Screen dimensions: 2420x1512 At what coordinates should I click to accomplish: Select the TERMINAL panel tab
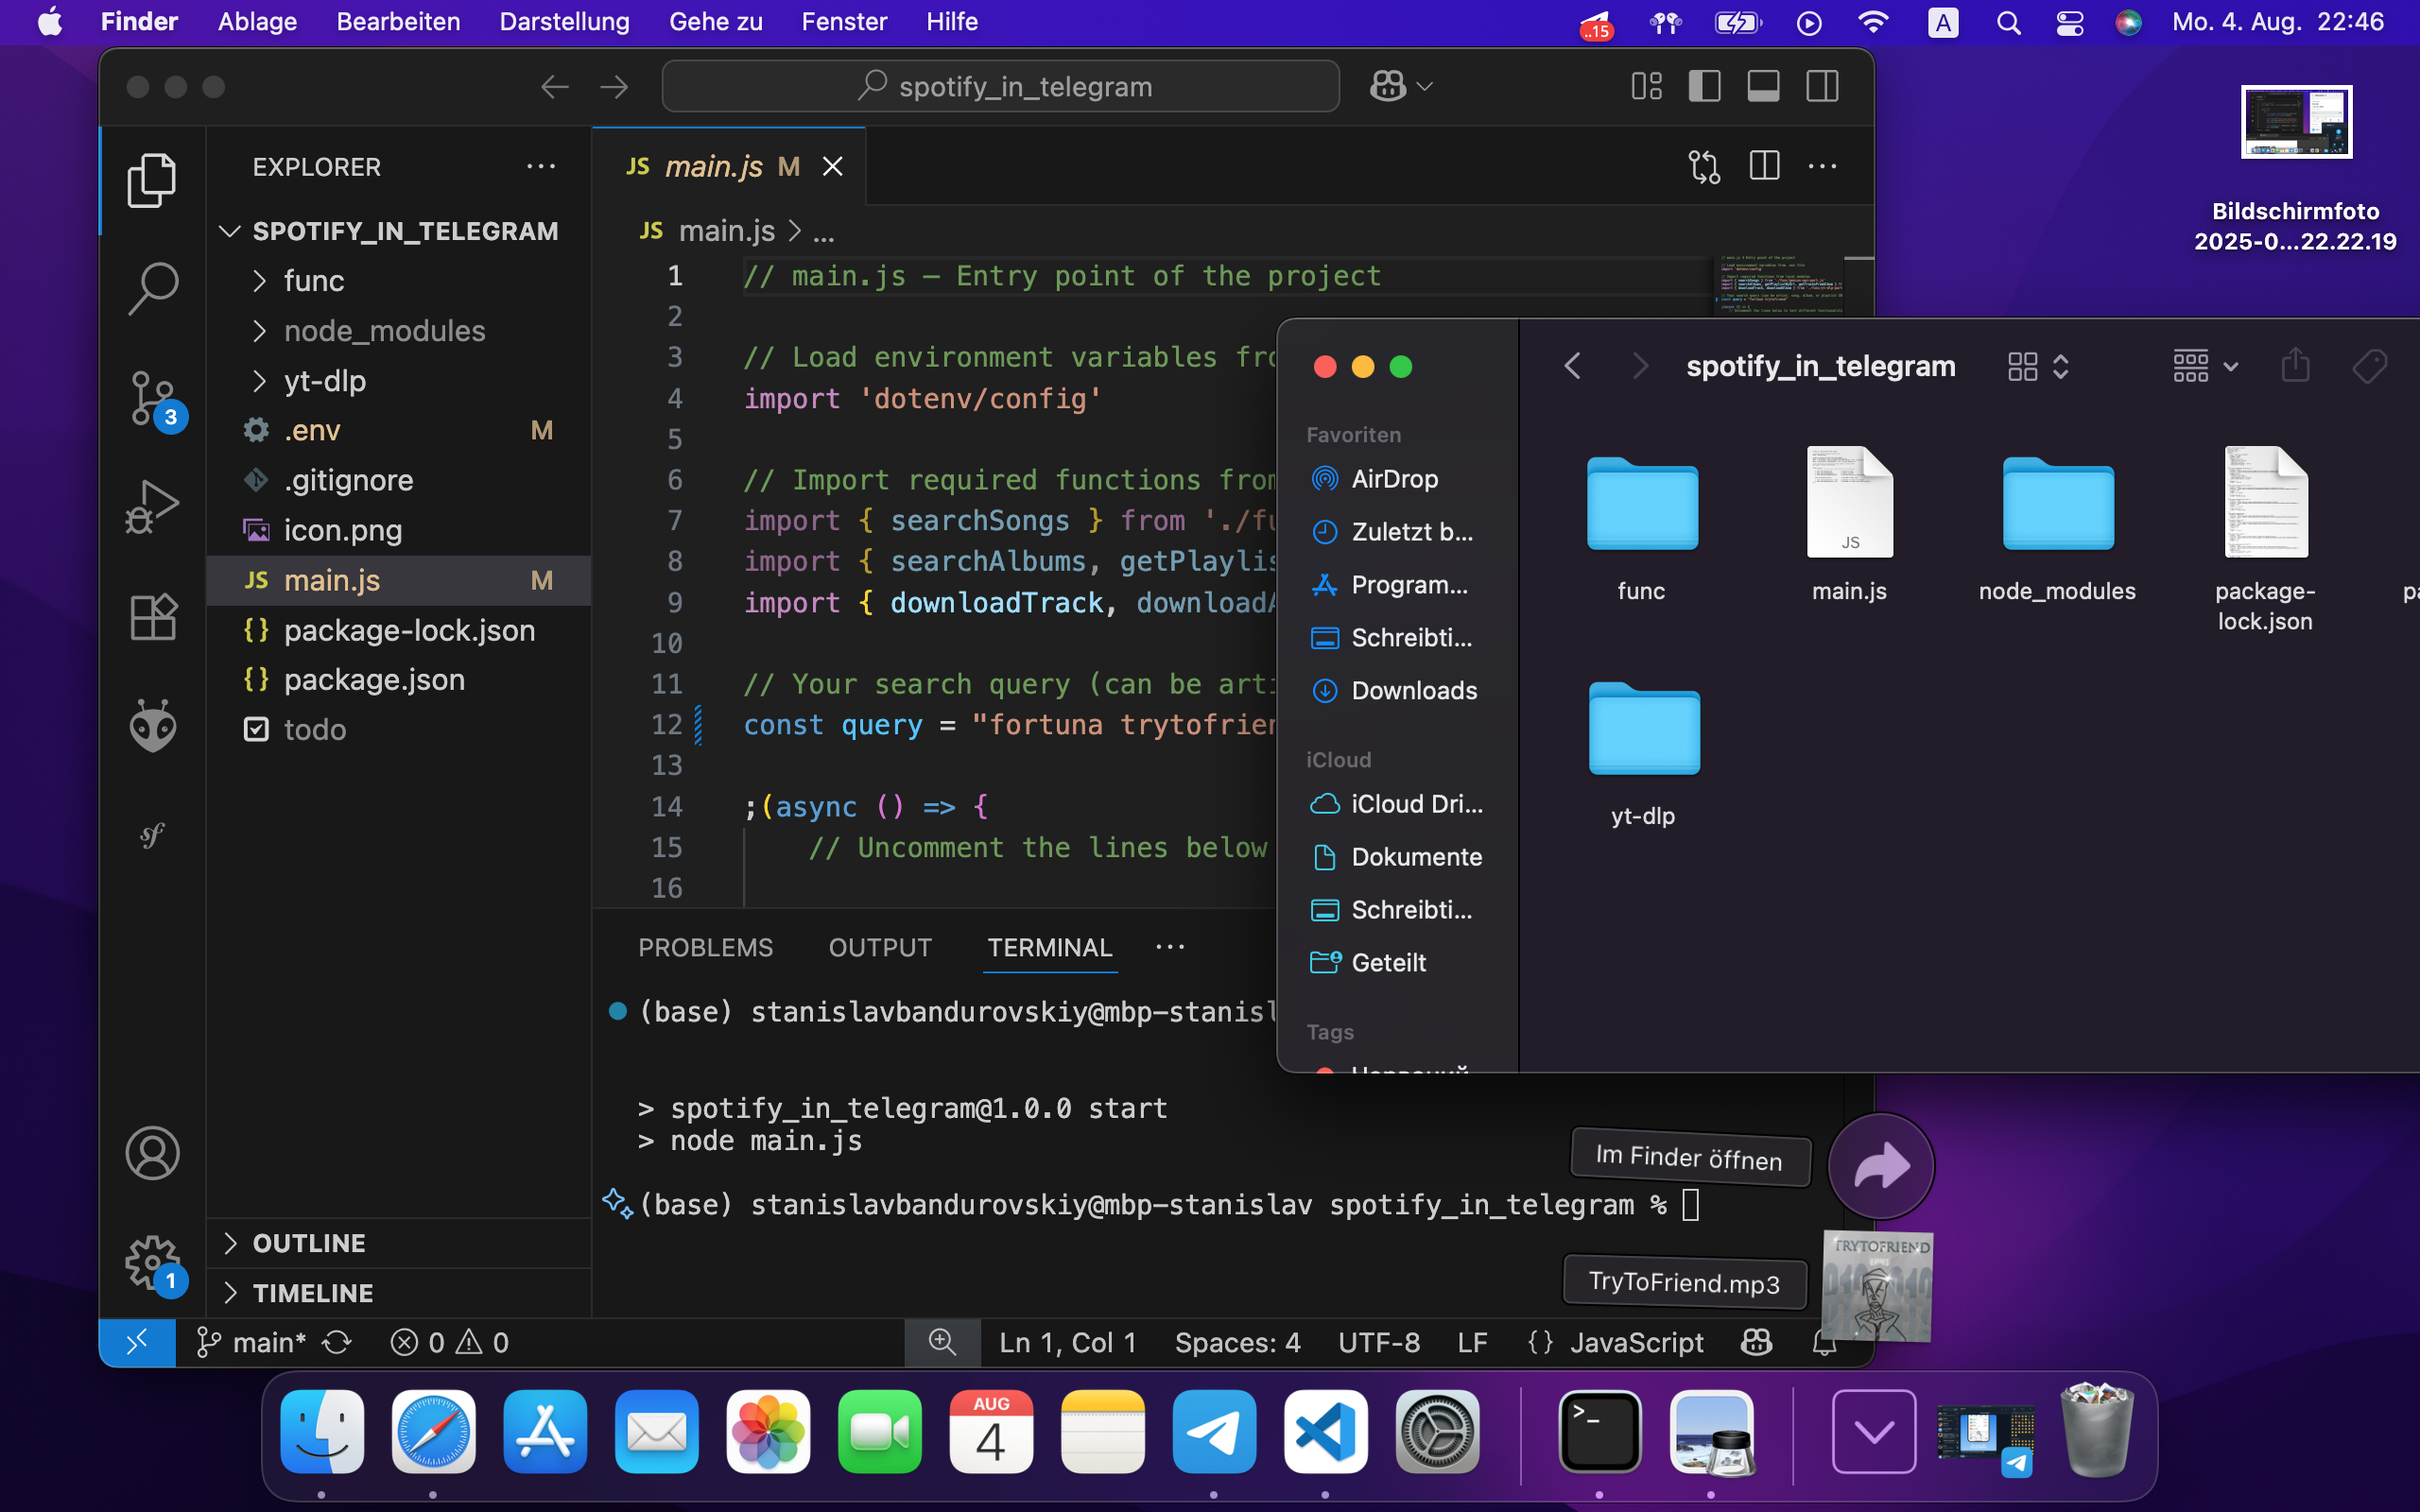[1049, 947]
